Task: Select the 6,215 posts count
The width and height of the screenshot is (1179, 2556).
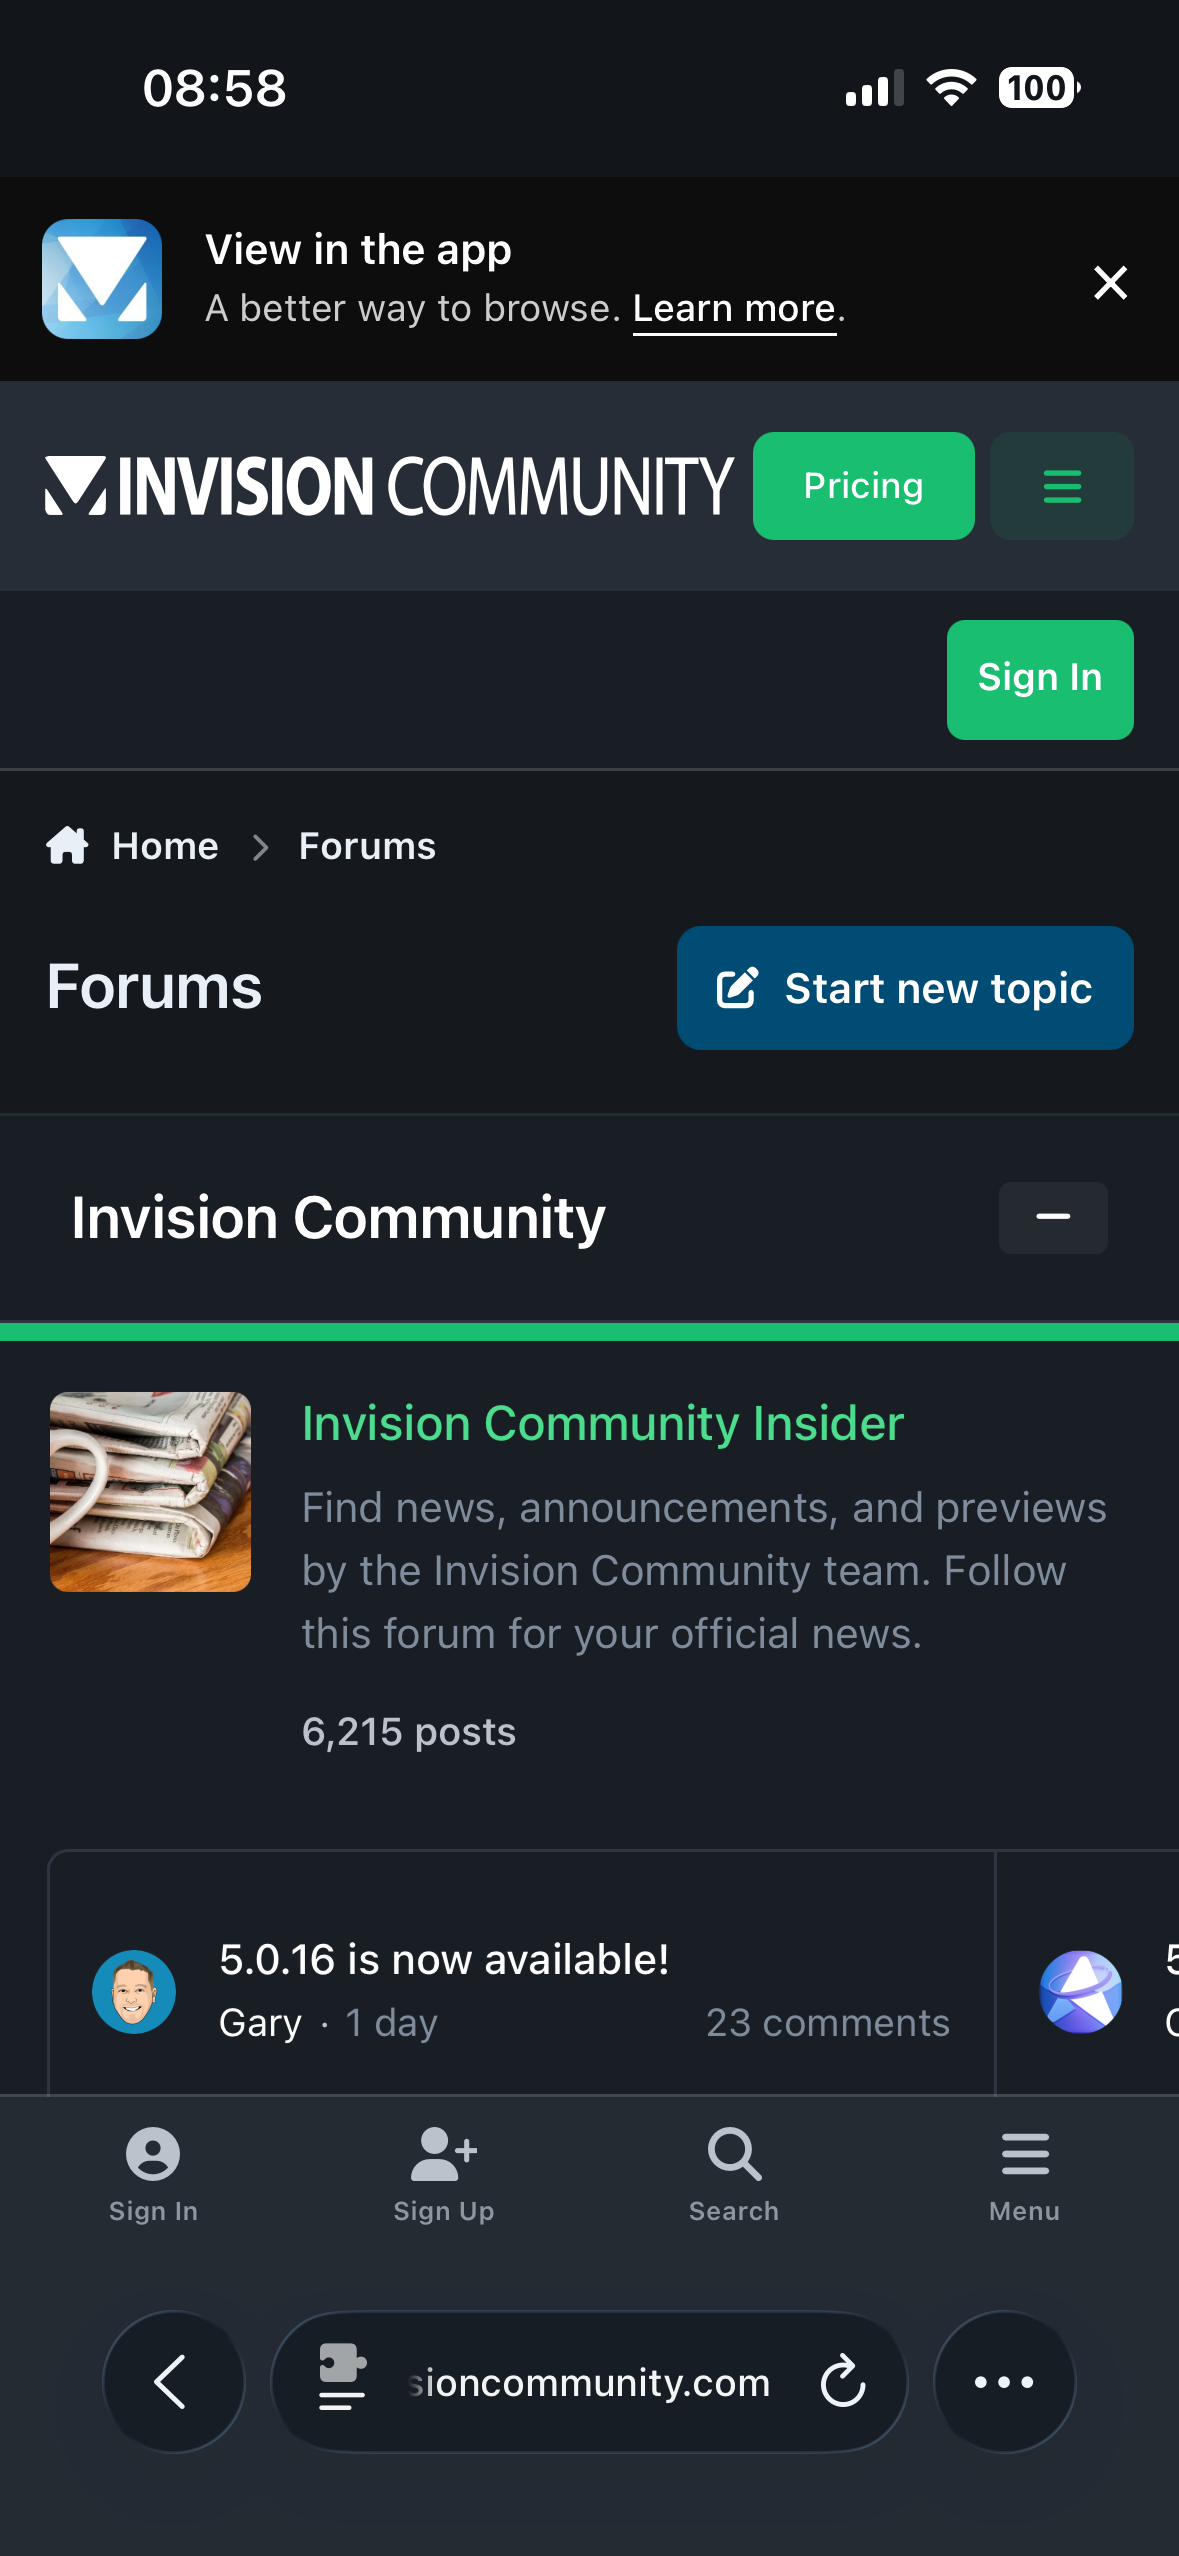Action: (409, 1731)
